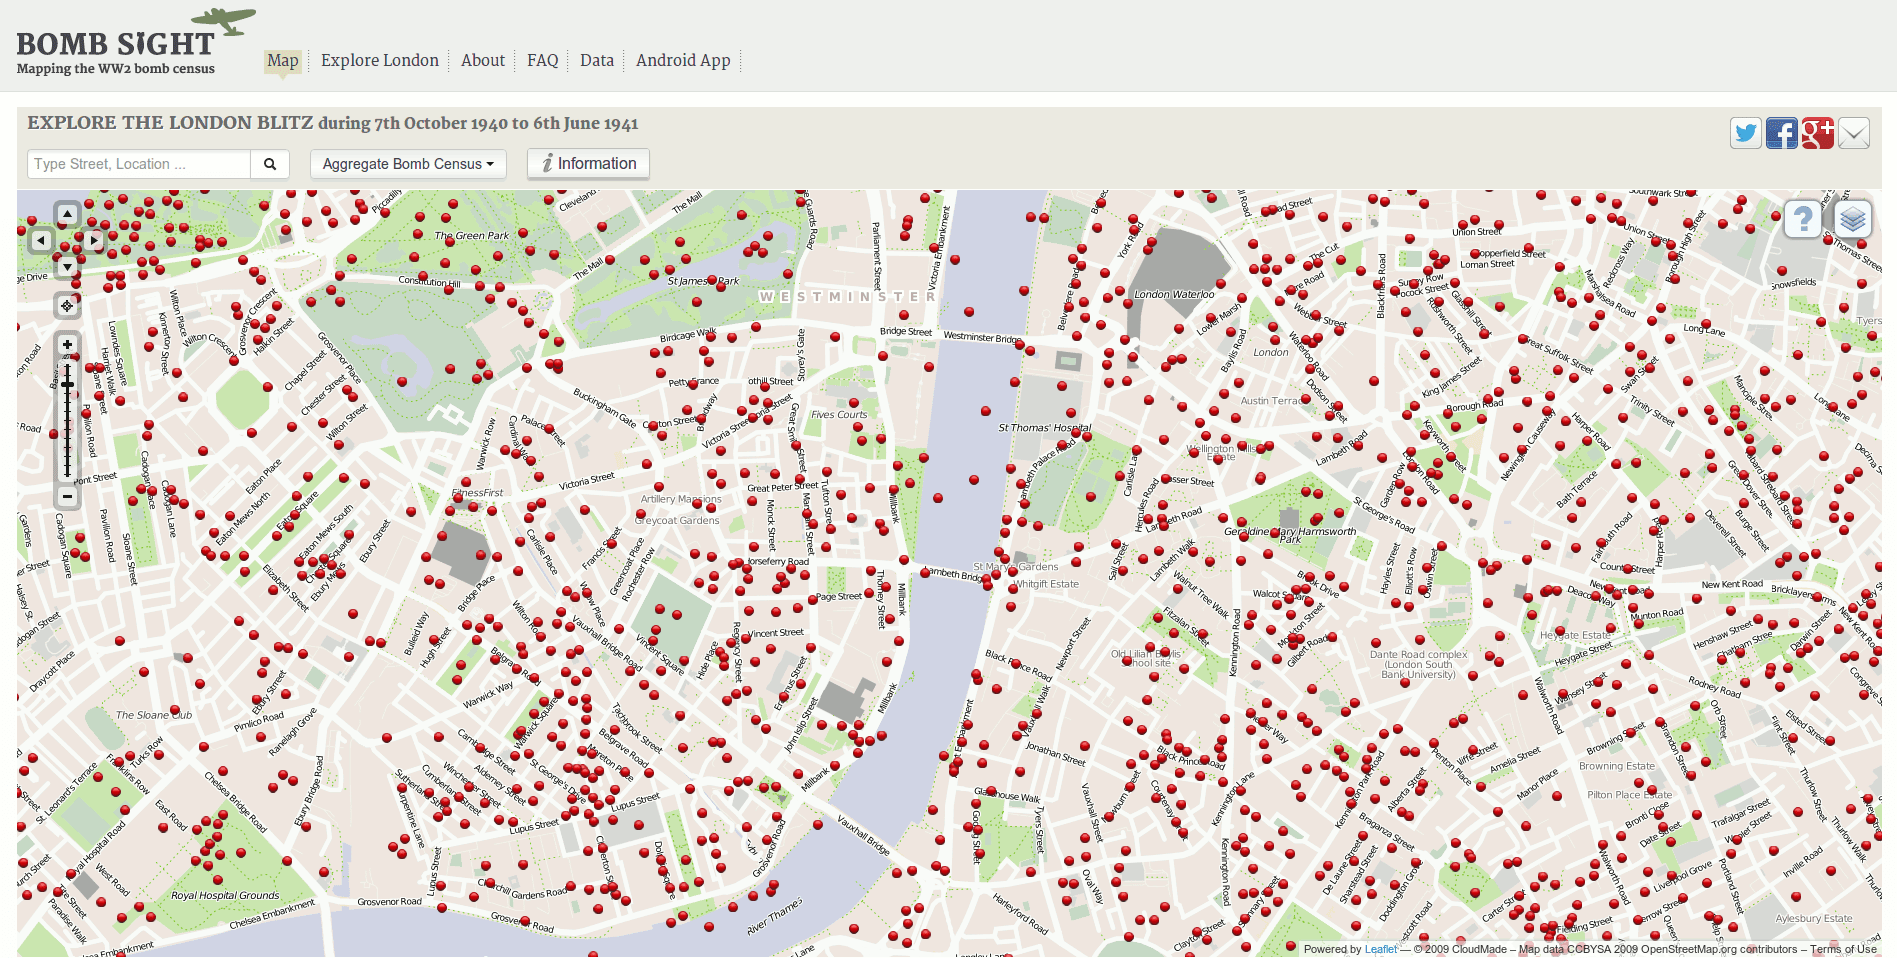Pan the map left with the arrow control
Image resolution: width=1897 pixels, height=958 pixels.
(x=40, y=240)
